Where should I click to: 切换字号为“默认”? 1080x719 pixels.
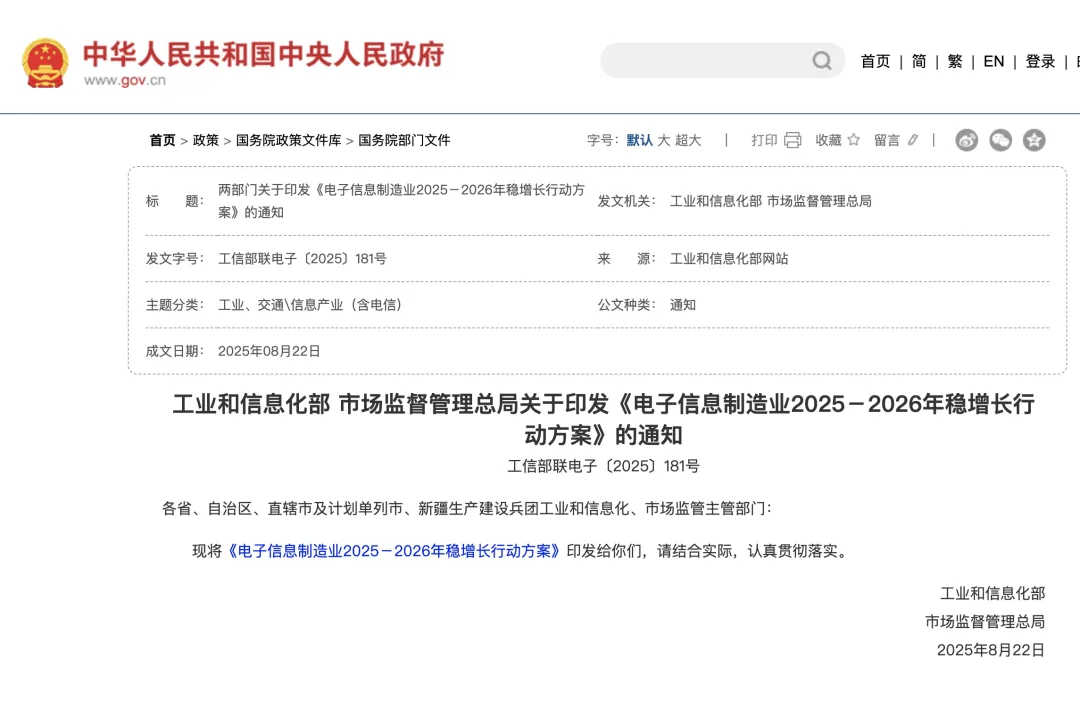click(x=641, y=140)
